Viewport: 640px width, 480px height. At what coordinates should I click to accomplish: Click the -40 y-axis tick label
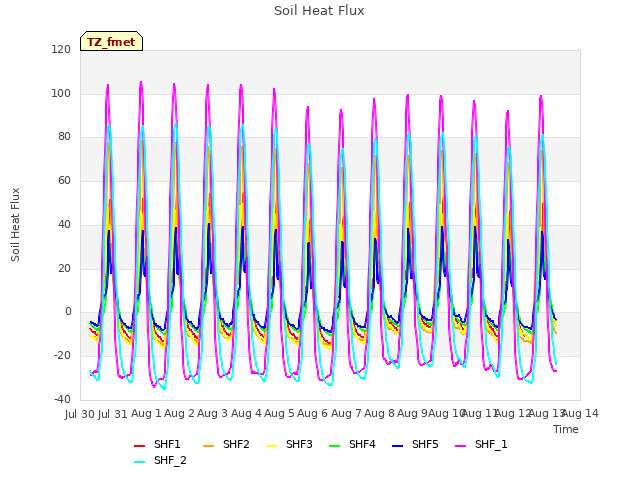coord(62,399)
